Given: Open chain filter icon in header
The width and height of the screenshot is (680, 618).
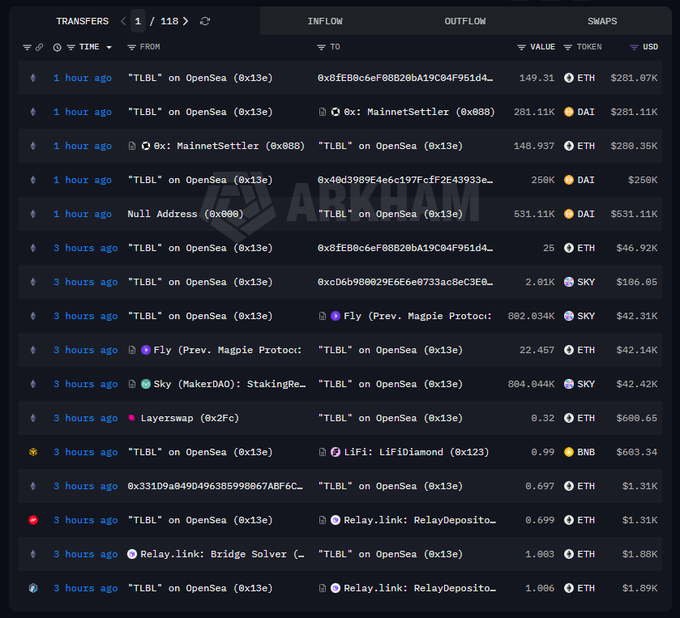Looking at the screenshot, I should click(27, 47).
